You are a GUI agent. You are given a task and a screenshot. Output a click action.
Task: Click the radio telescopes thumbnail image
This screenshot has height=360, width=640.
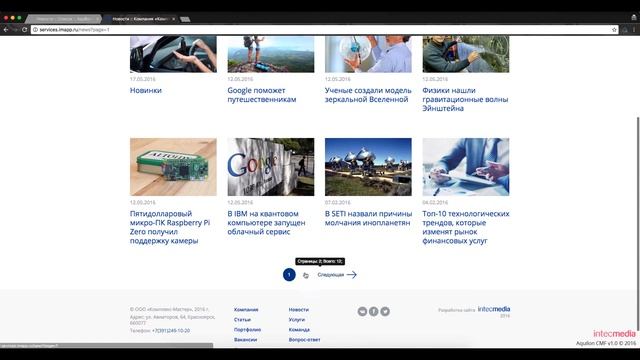point(368,167)
